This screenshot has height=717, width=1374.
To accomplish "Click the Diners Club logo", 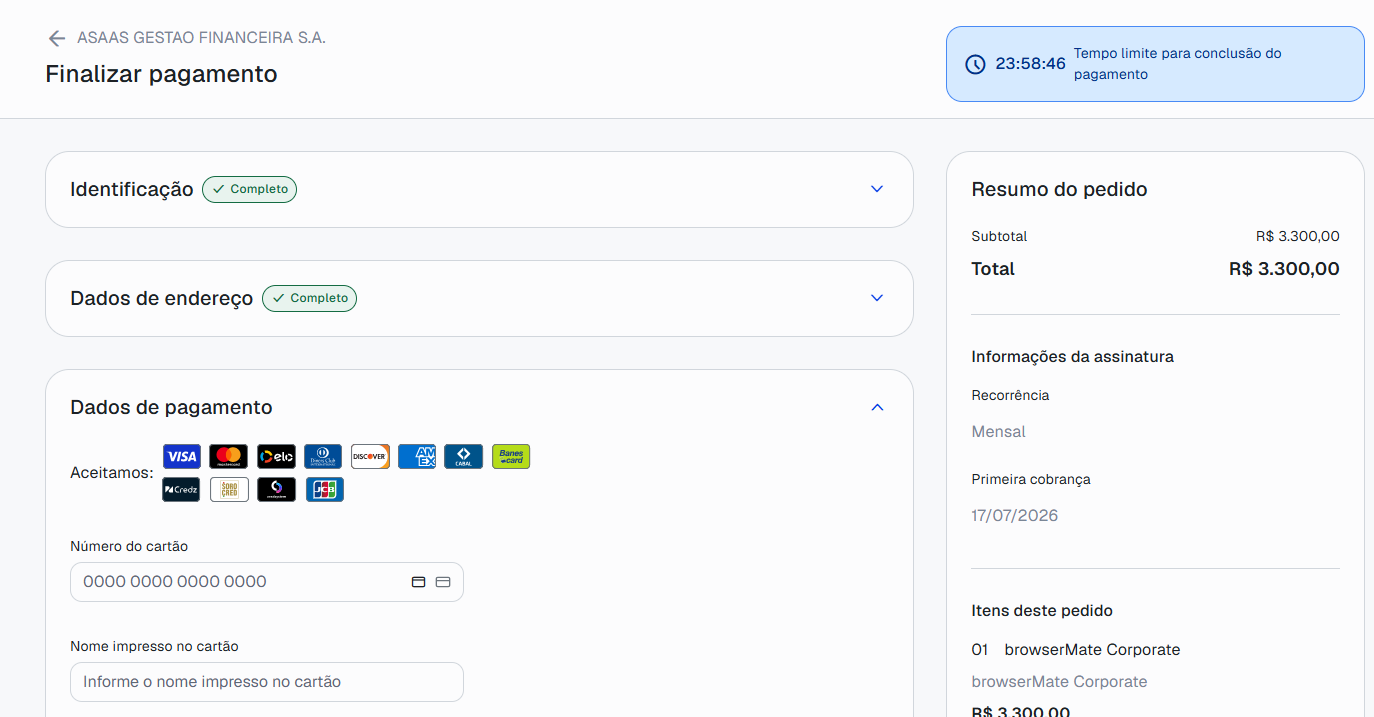I will click(323, 457).
